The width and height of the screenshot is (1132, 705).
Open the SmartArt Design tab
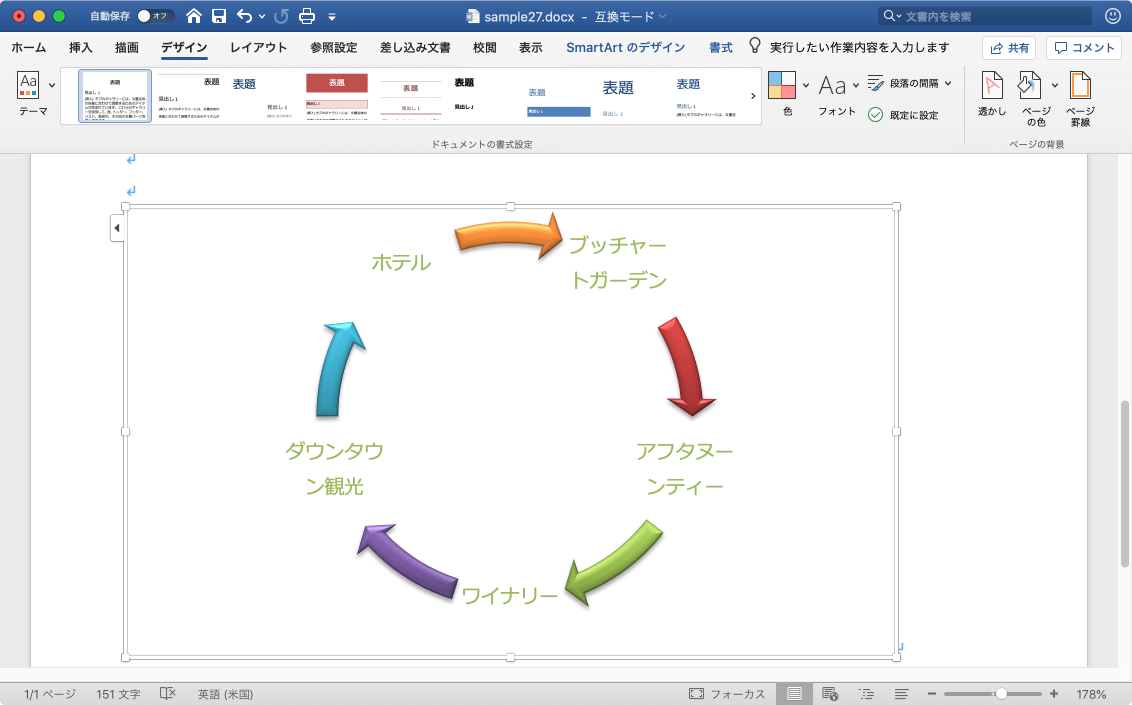point(625,48)
